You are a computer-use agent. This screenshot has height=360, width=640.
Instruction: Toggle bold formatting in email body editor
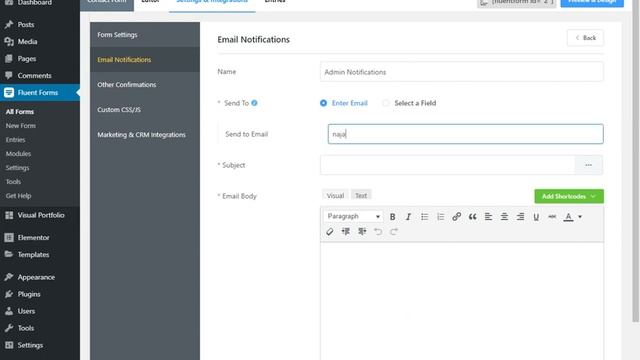click(x=392, y=217)
